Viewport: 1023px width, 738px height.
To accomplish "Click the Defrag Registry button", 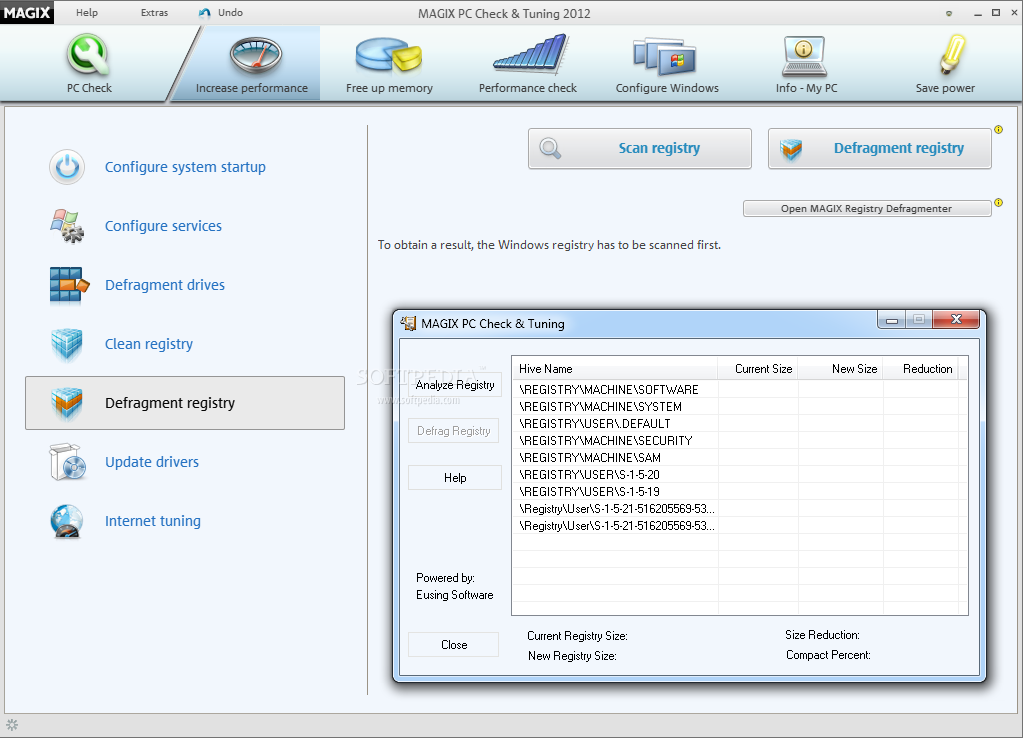I will pos(453,431).
